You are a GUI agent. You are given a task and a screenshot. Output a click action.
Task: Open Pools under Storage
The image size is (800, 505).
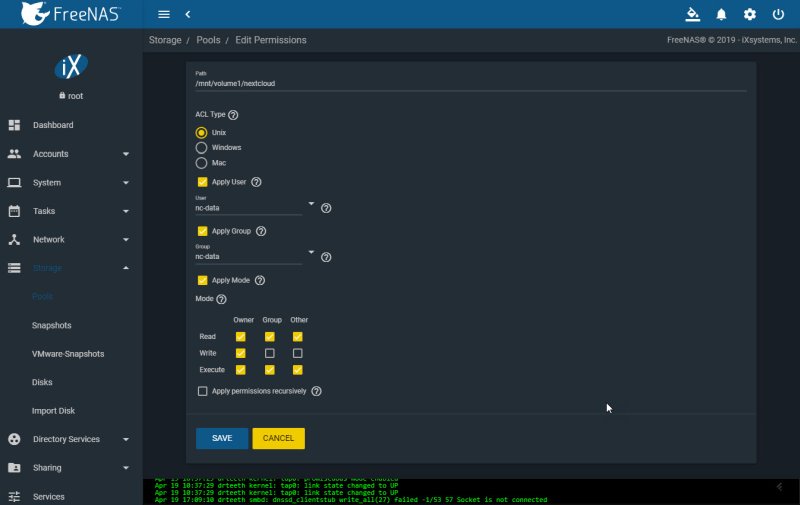[42, 296]
